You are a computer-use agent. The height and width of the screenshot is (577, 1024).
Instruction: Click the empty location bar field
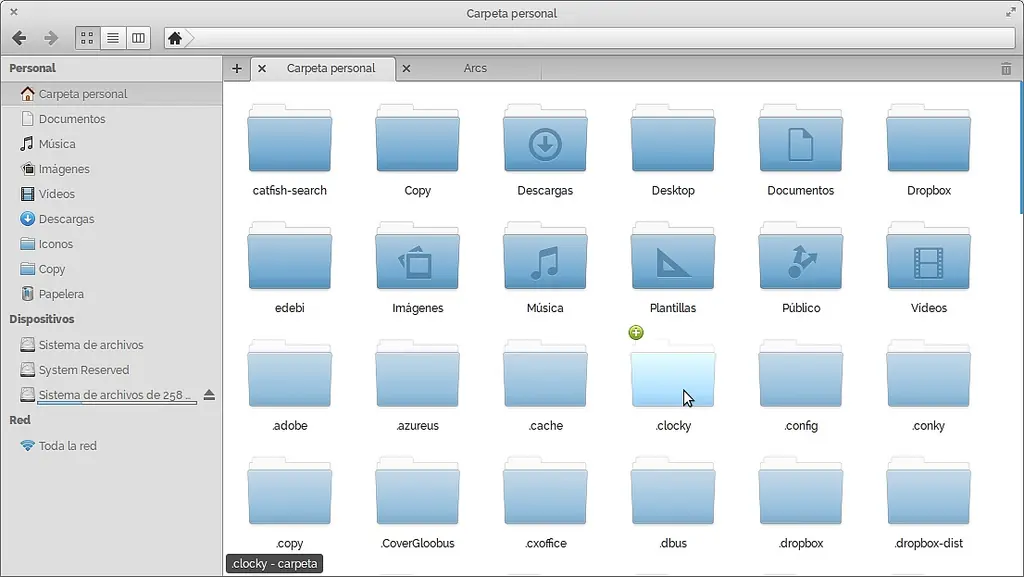pos(604,39)
